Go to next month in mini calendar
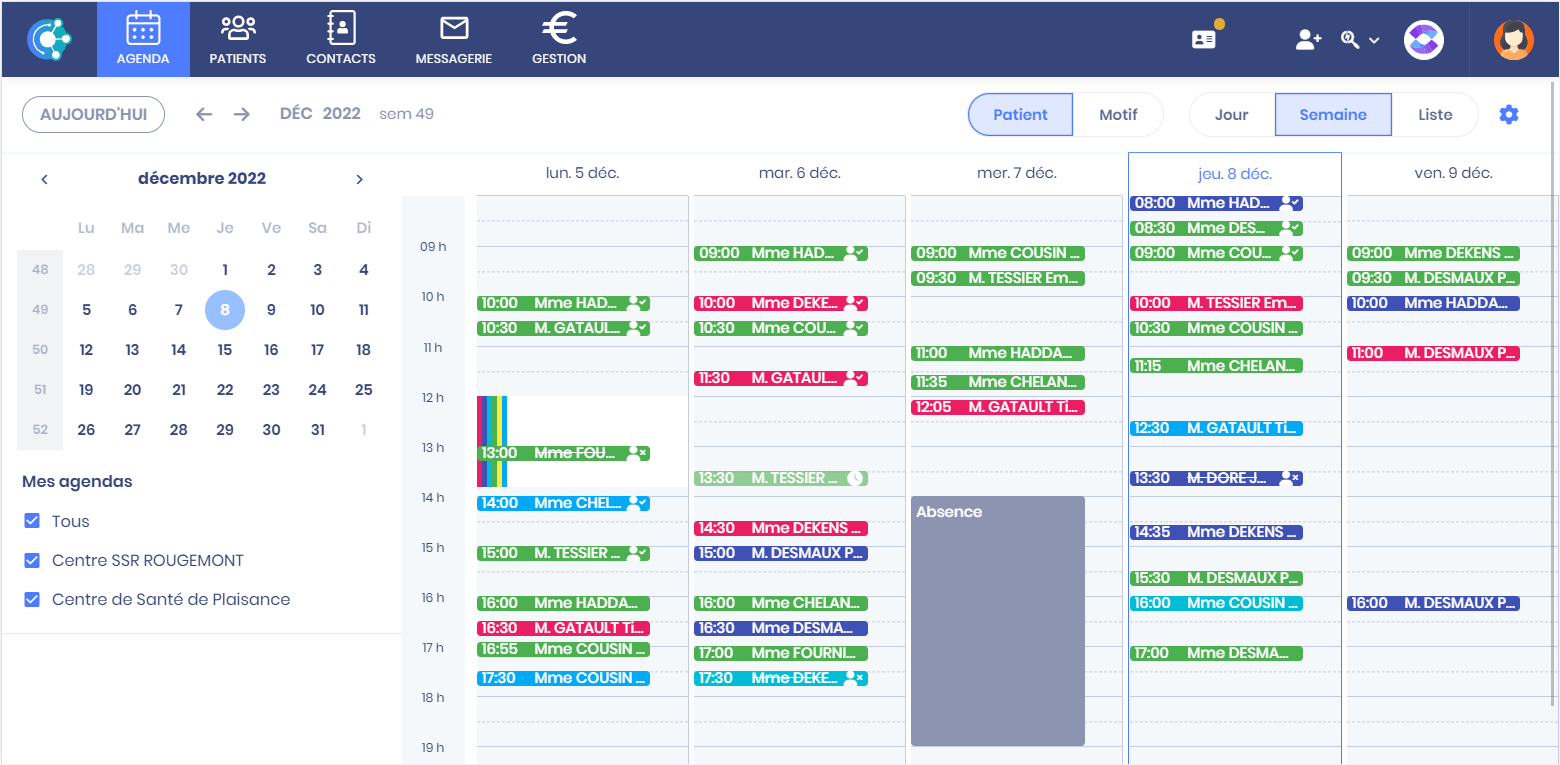 (x=359, y=179)
